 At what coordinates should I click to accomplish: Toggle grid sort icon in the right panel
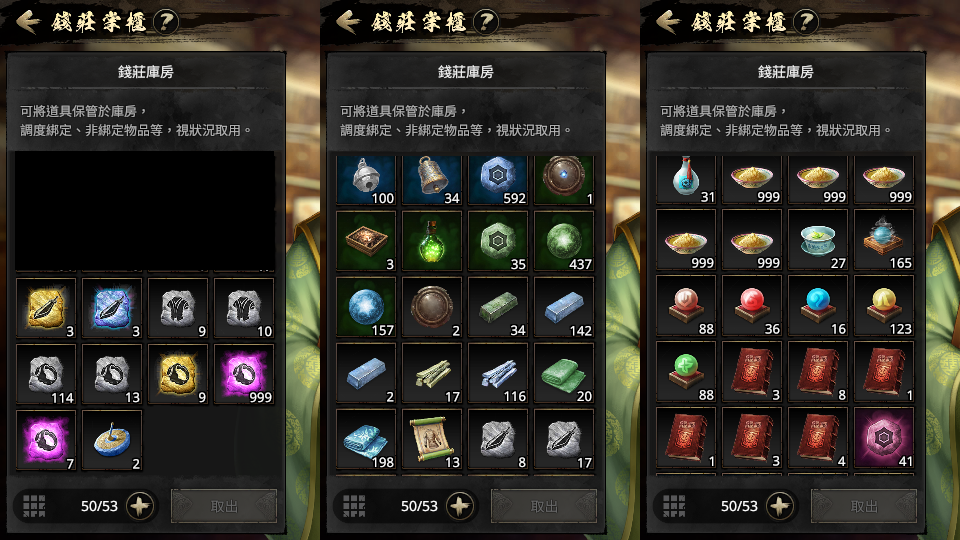(x=674, y=506)
